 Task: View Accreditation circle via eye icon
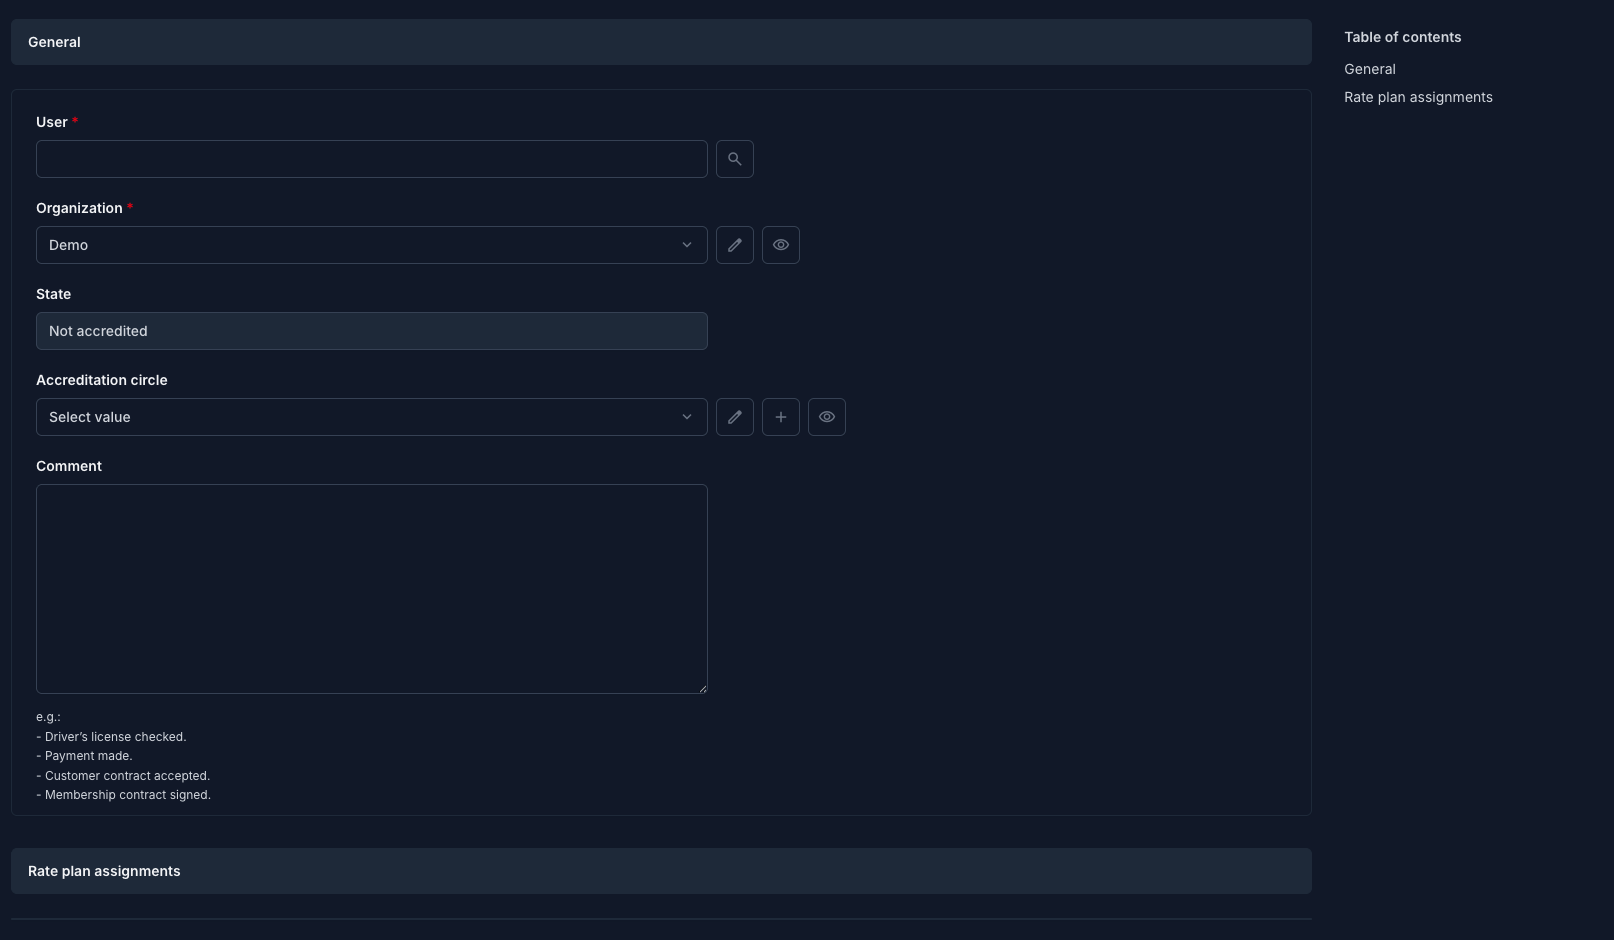point(826,417)
